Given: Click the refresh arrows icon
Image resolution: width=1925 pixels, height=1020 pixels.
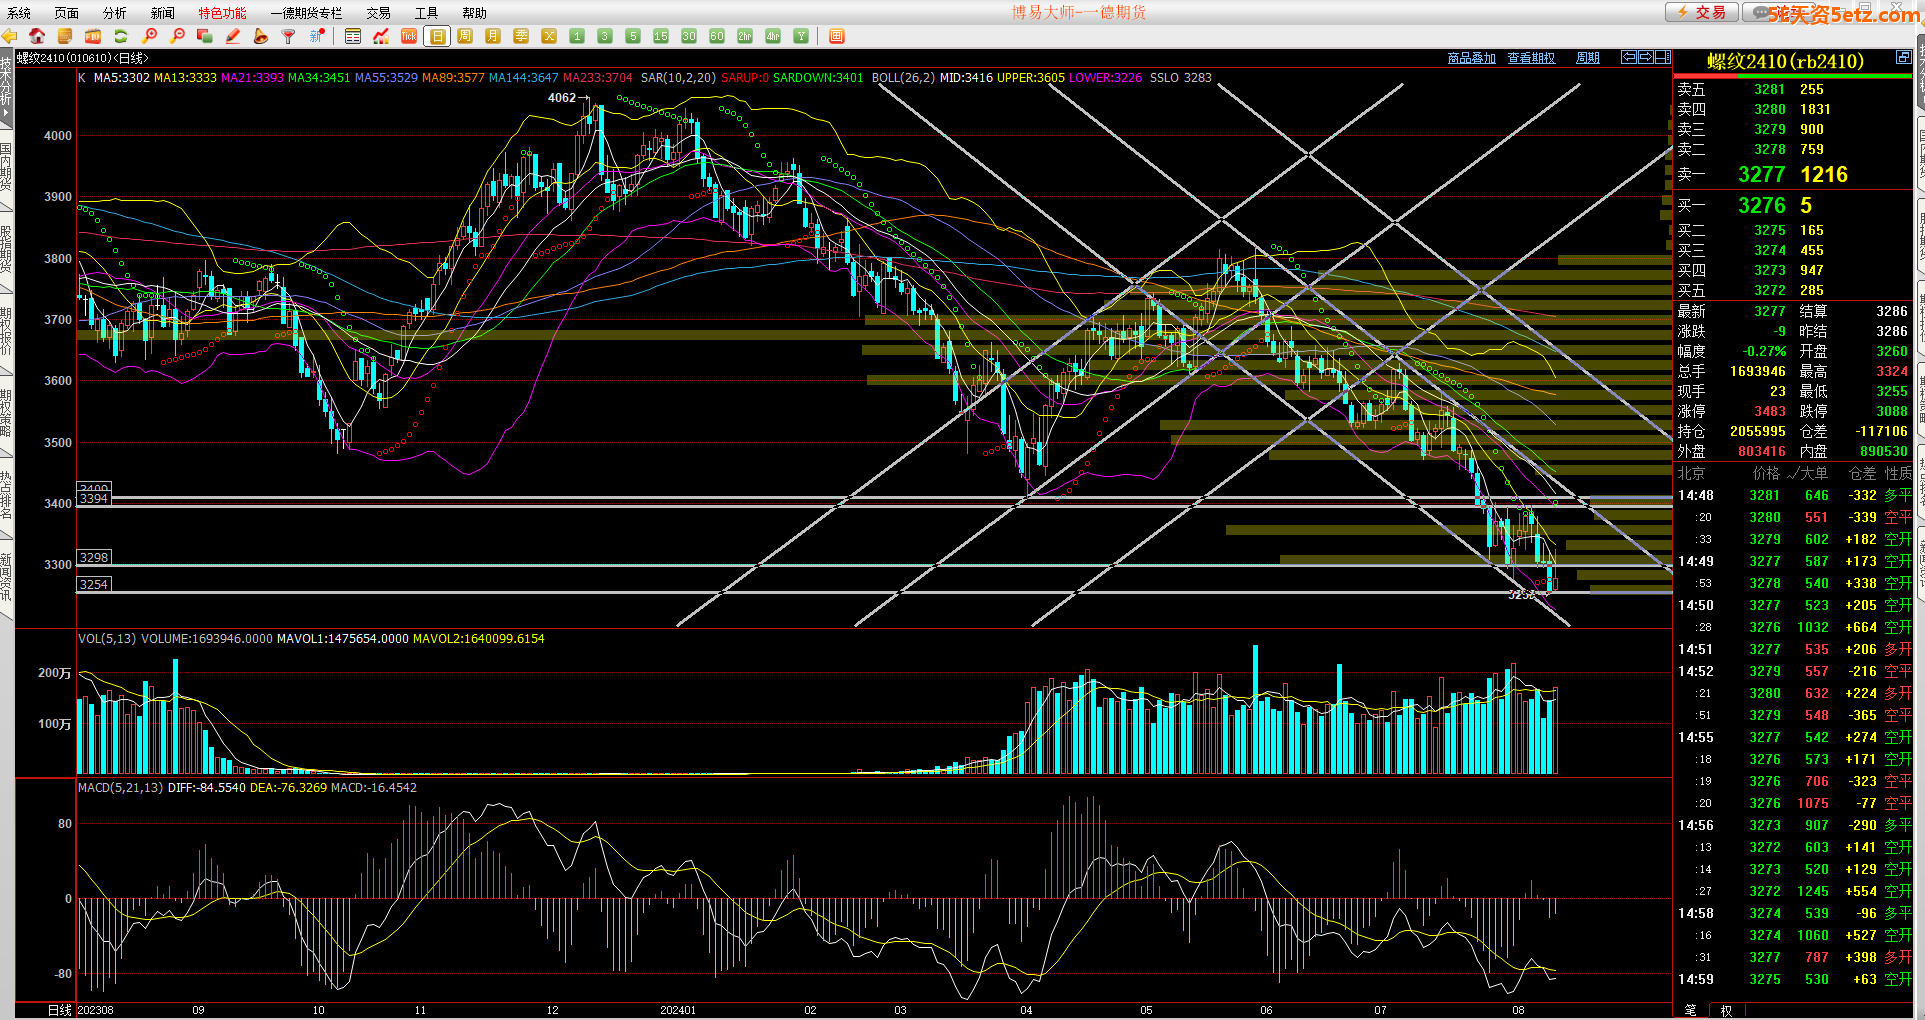Looking at the screenshot, I should click(121, 36).
